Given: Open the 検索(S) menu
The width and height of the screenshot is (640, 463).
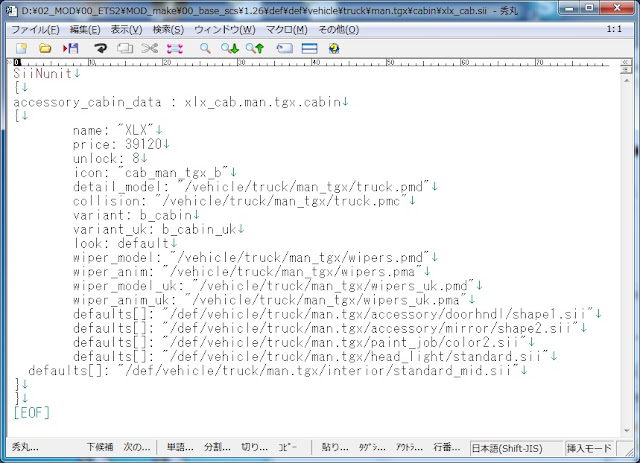Looking at the screenshot, I should point(168,29).
